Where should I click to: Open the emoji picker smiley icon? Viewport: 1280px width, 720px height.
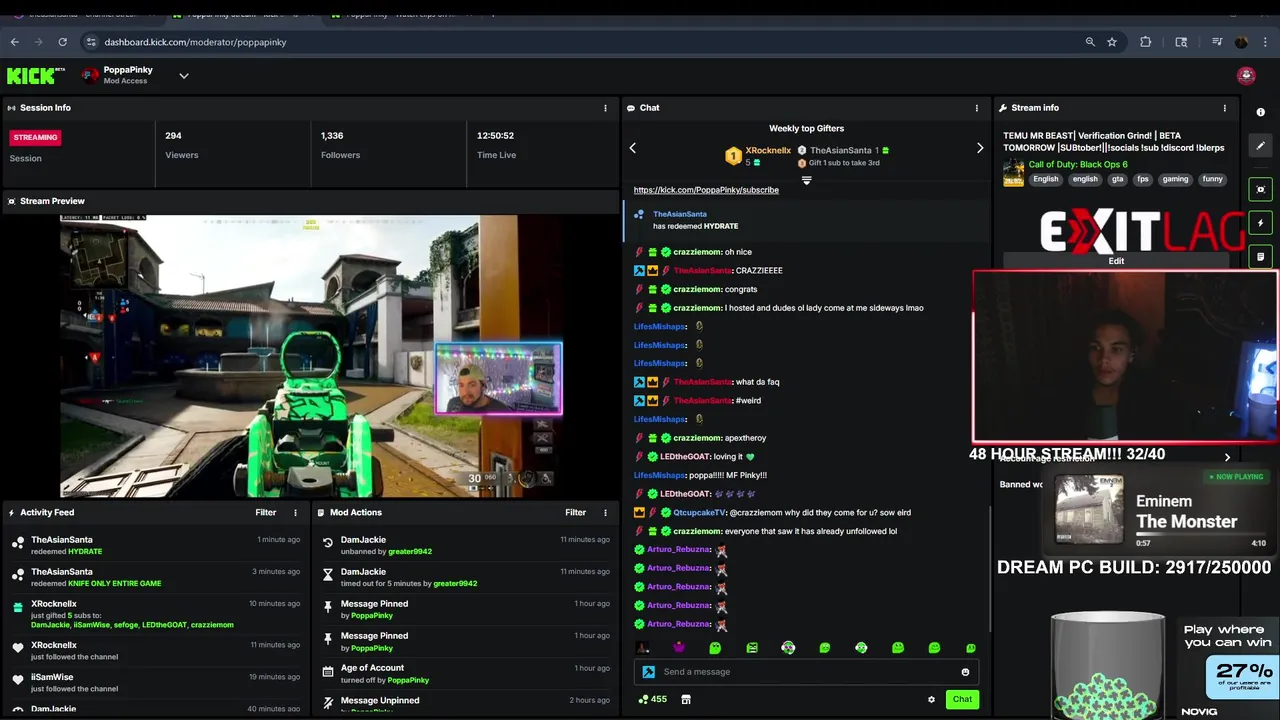click(x=965, y=672)
